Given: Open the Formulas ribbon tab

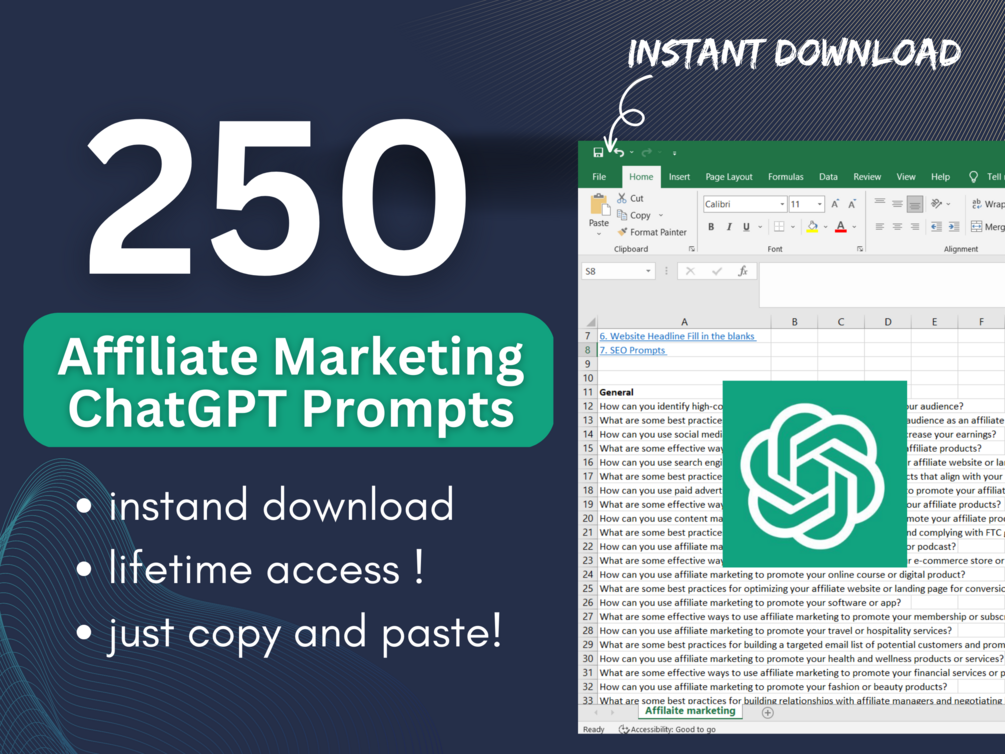Looking at the screenshot, I should point(785,177).
